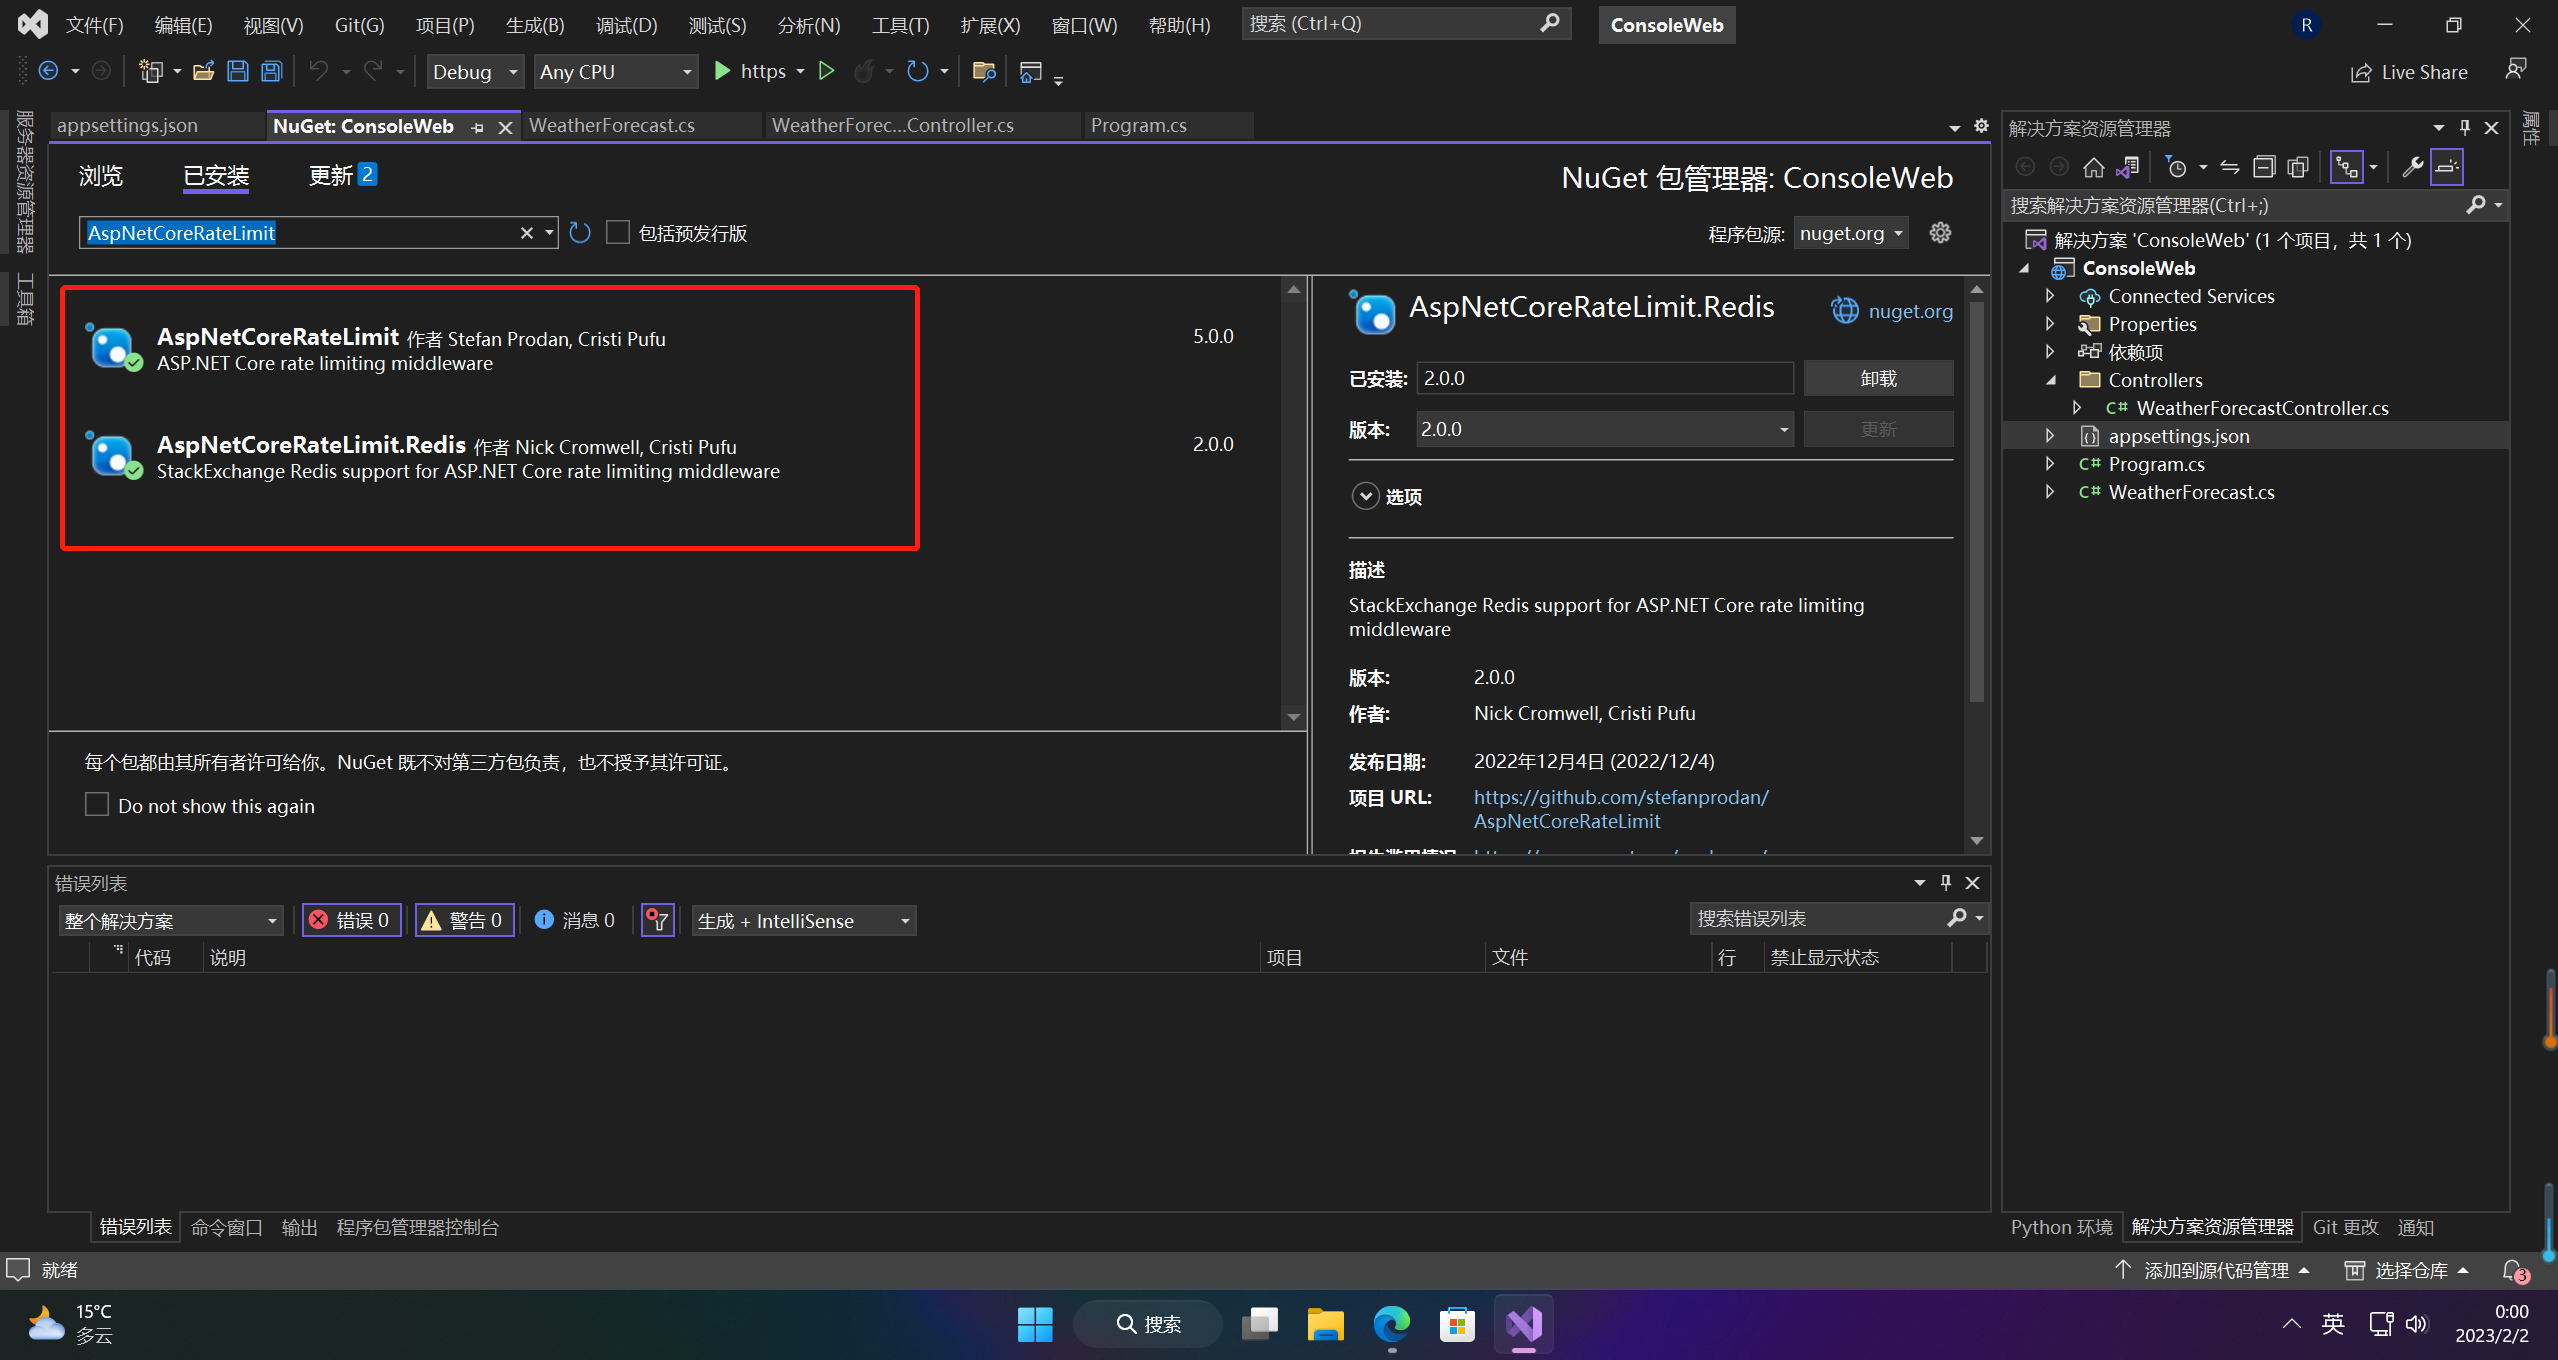Open NuGet settings gear icon

(1940, 233)
